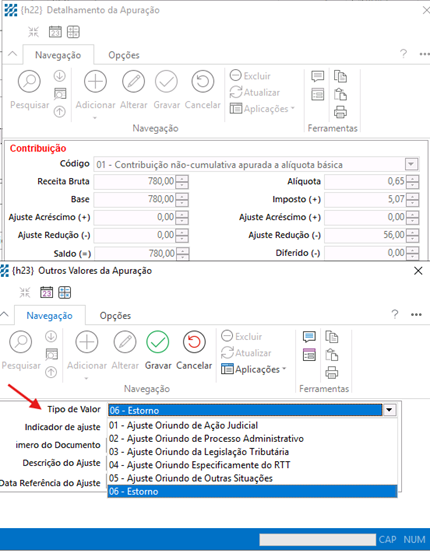Expand the Código combo box arrow
This screenshot has width=430, height=553.
pos(411,164)
